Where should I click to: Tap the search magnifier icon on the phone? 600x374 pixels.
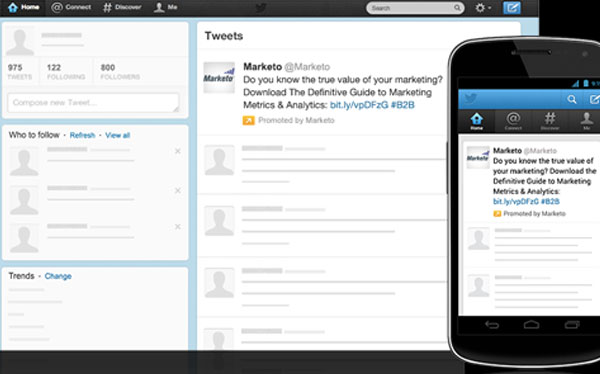[x=572, y=100]
